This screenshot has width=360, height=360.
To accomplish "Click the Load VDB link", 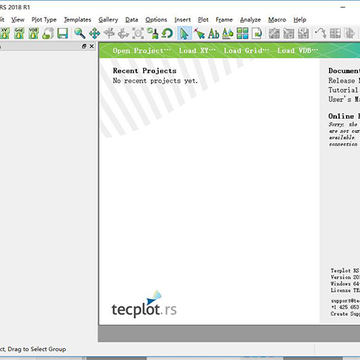I will click(298, 51).
